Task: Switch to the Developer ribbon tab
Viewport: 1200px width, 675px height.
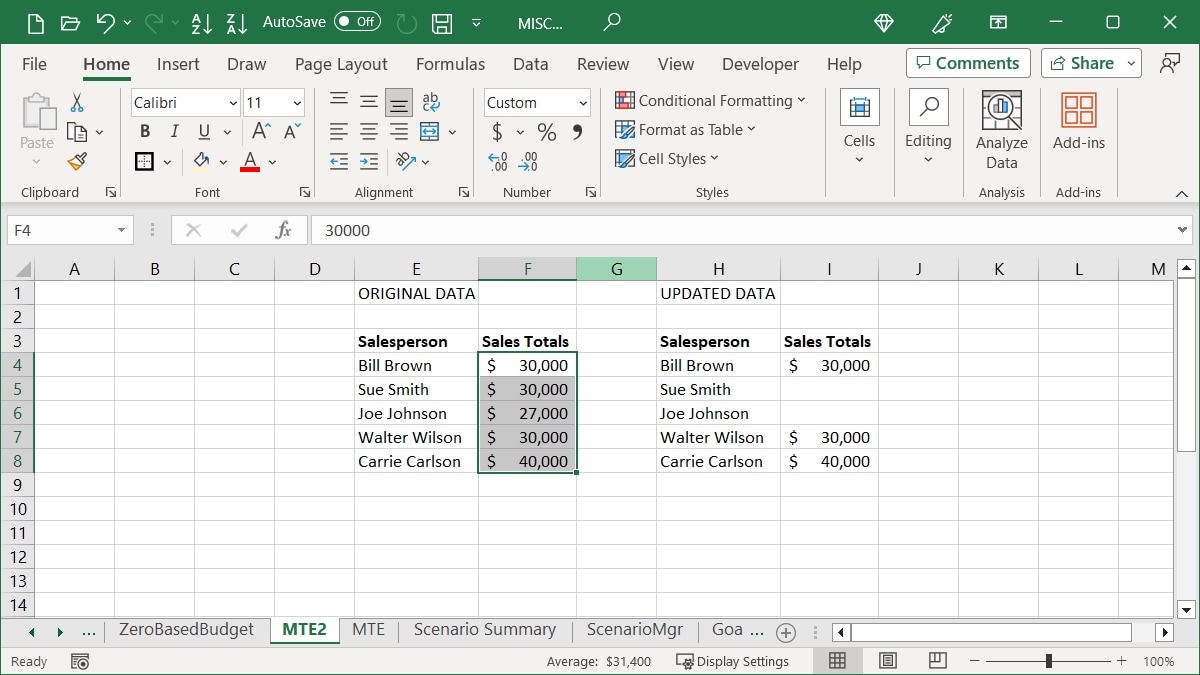Action: pyautogui.click(x=760, y=64)
